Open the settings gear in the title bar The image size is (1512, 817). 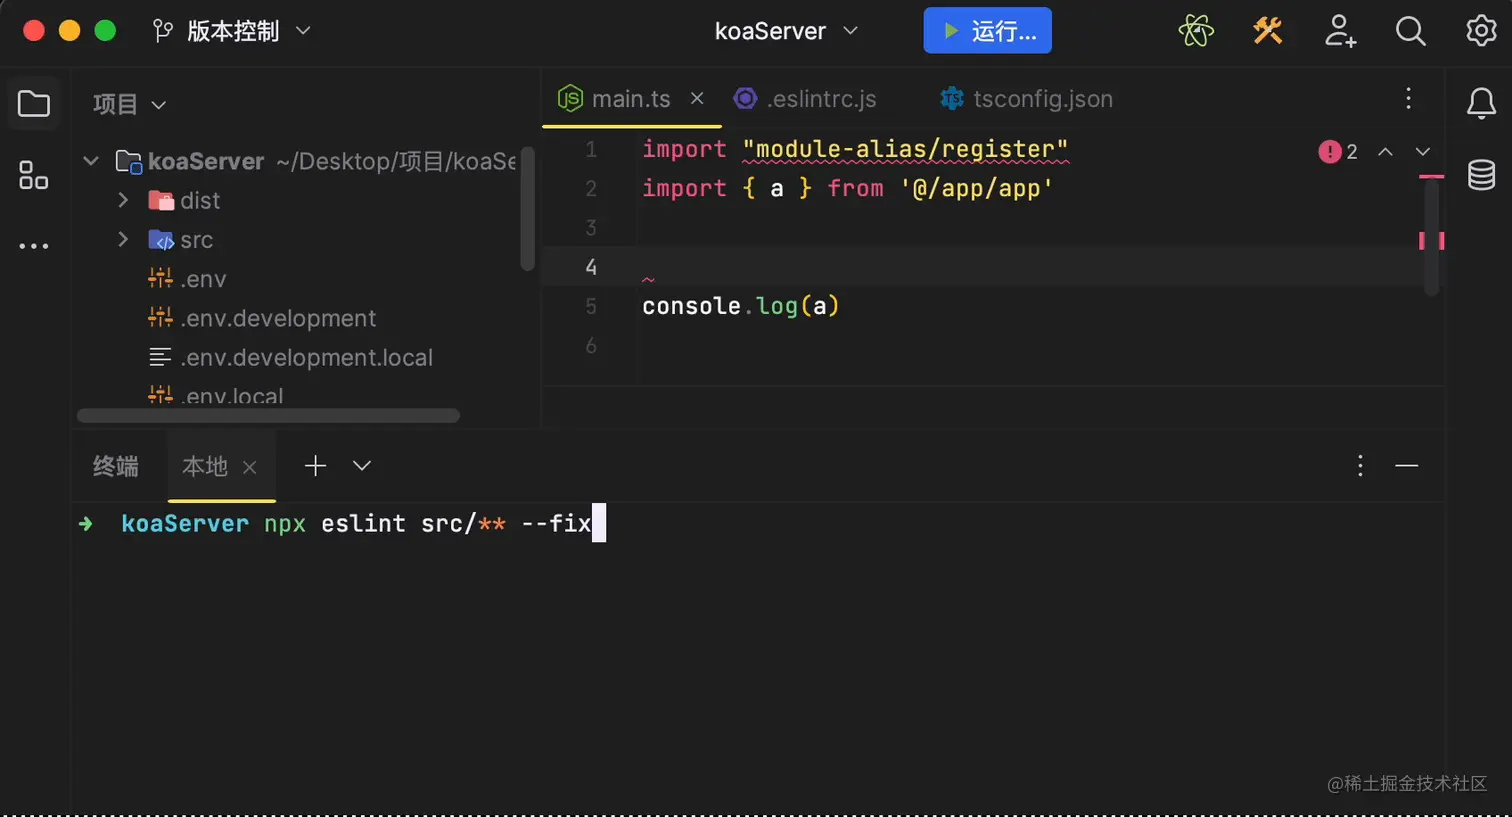pos(1480,31)
